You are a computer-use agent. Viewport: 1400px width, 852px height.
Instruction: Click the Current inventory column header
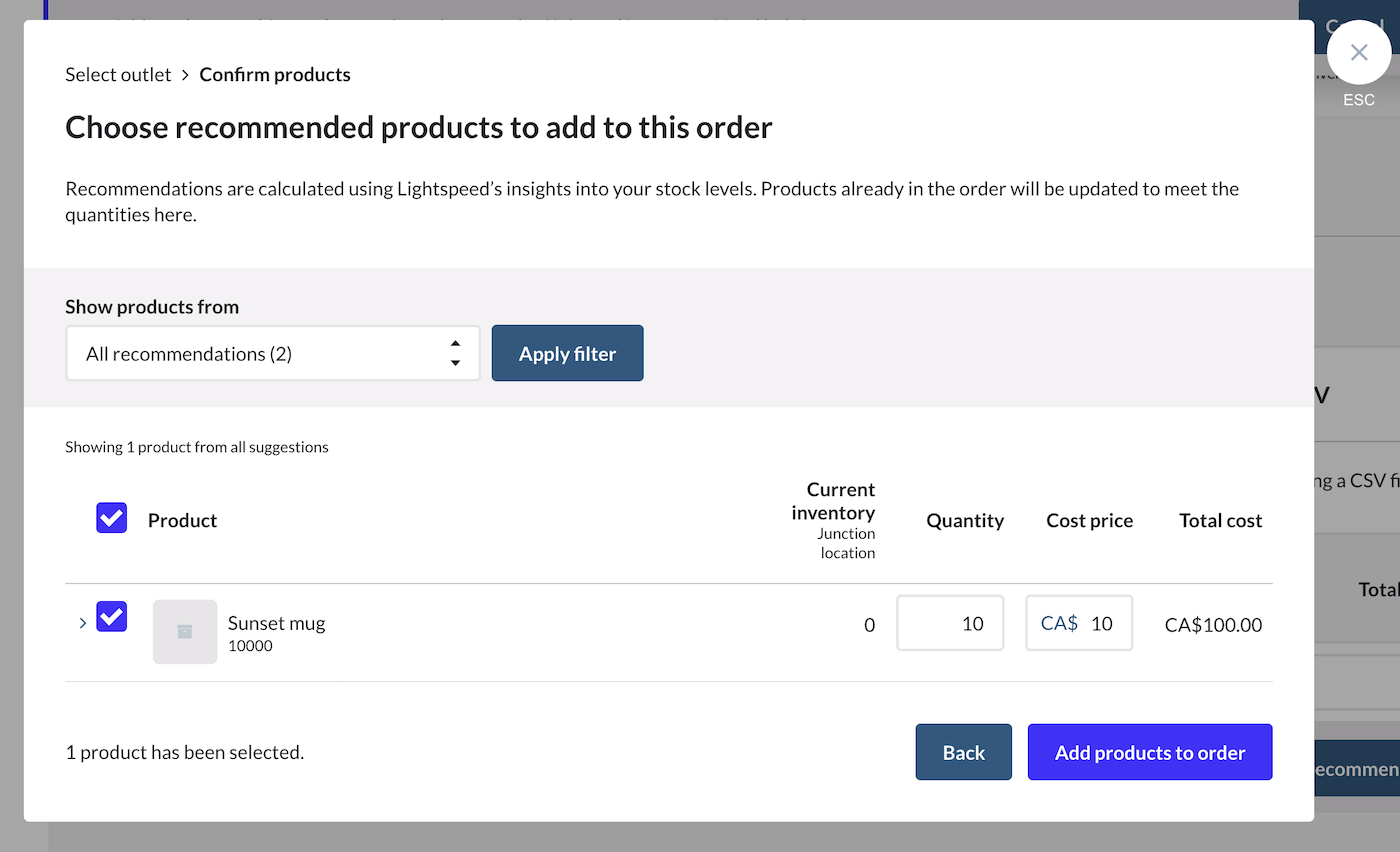tap(833, 500)
